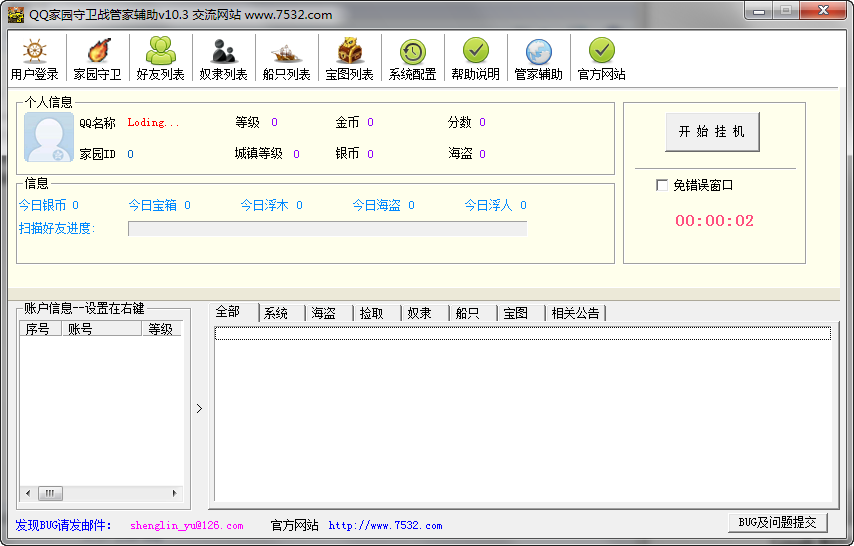Switch to the 相关公告 tab

(576, 313)
